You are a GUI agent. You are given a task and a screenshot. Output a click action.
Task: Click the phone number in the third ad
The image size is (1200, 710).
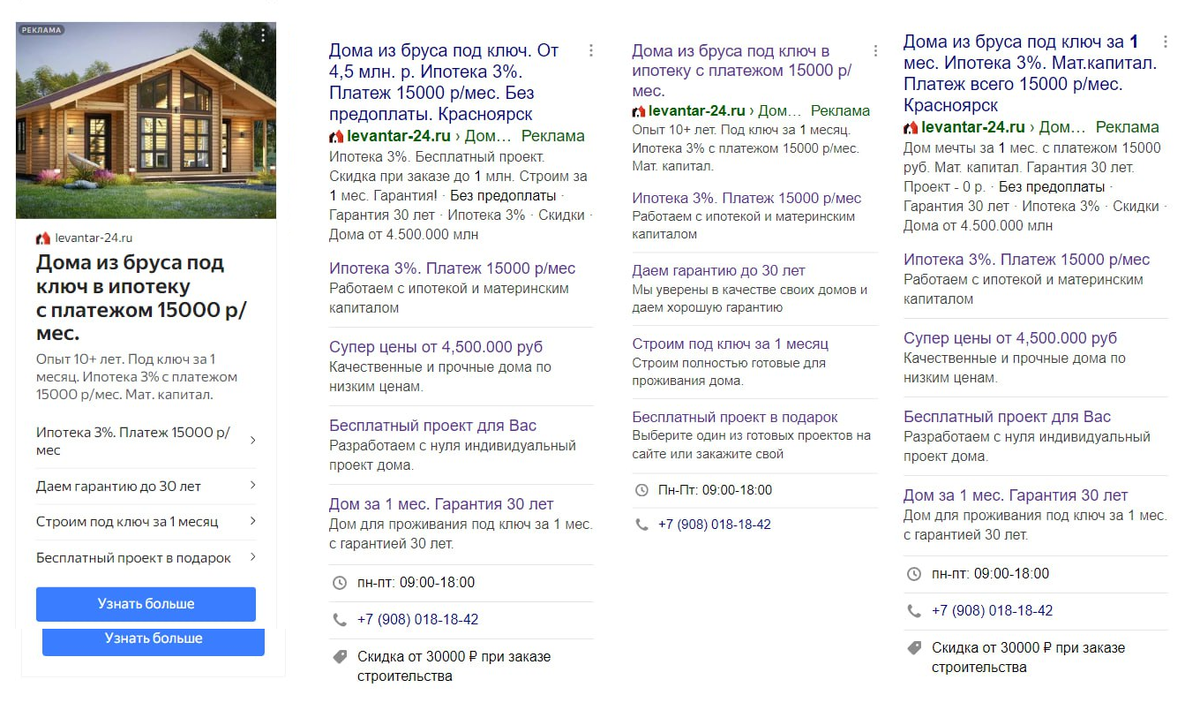(x=714, y=525)
